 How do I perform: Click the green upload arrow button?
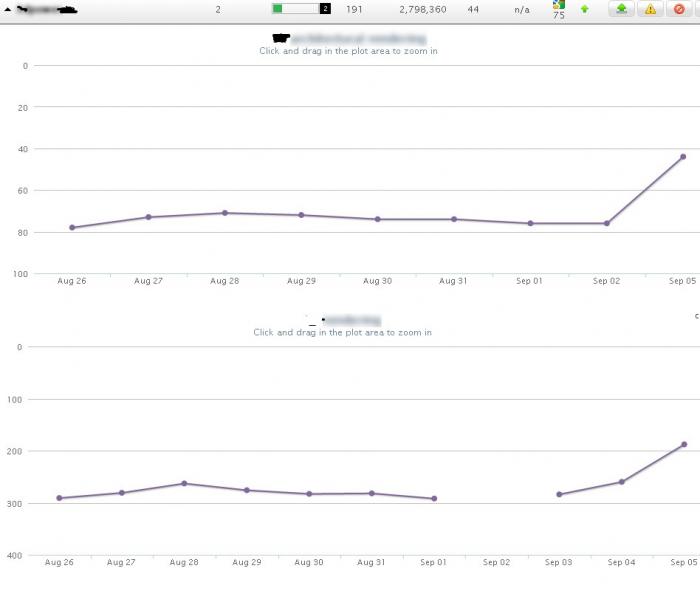click(621, 8)
